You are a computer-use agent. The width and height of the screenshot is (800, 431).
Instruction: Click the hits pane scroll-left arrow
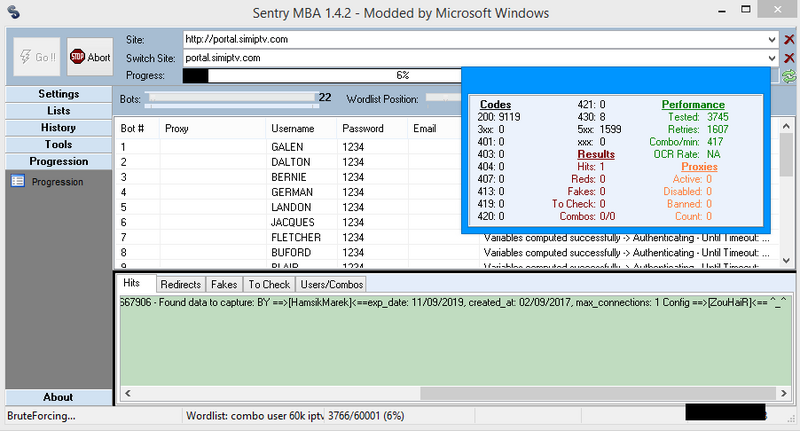pyautogui.click(x=128, y=393)
